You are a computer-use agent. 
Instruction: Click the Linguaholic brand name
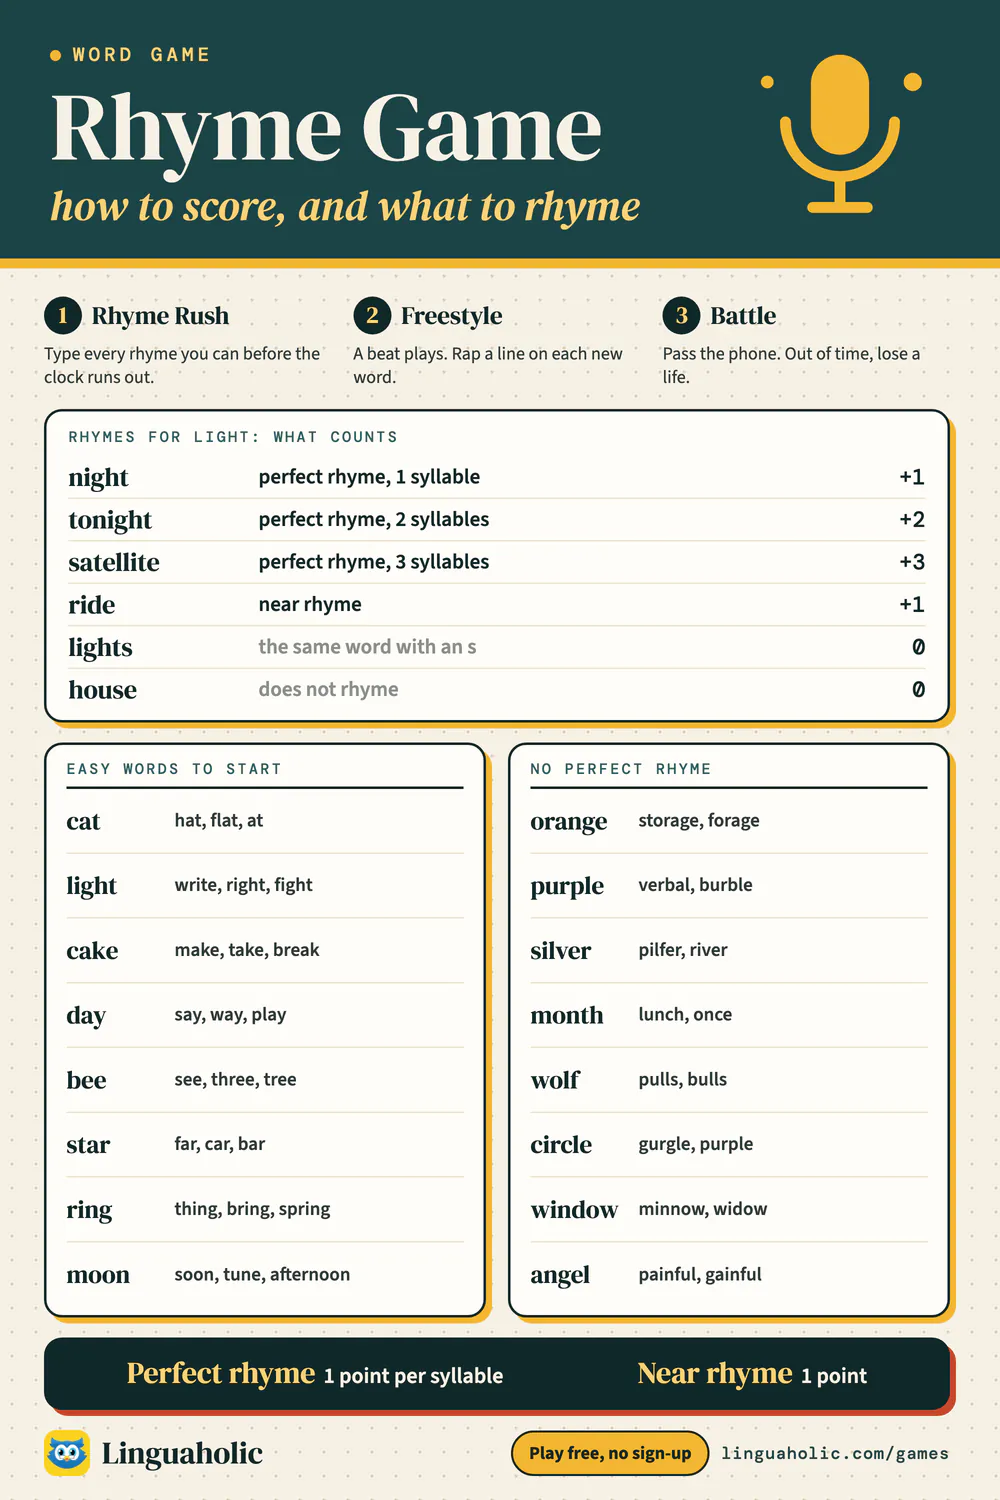pos(182,1453)
